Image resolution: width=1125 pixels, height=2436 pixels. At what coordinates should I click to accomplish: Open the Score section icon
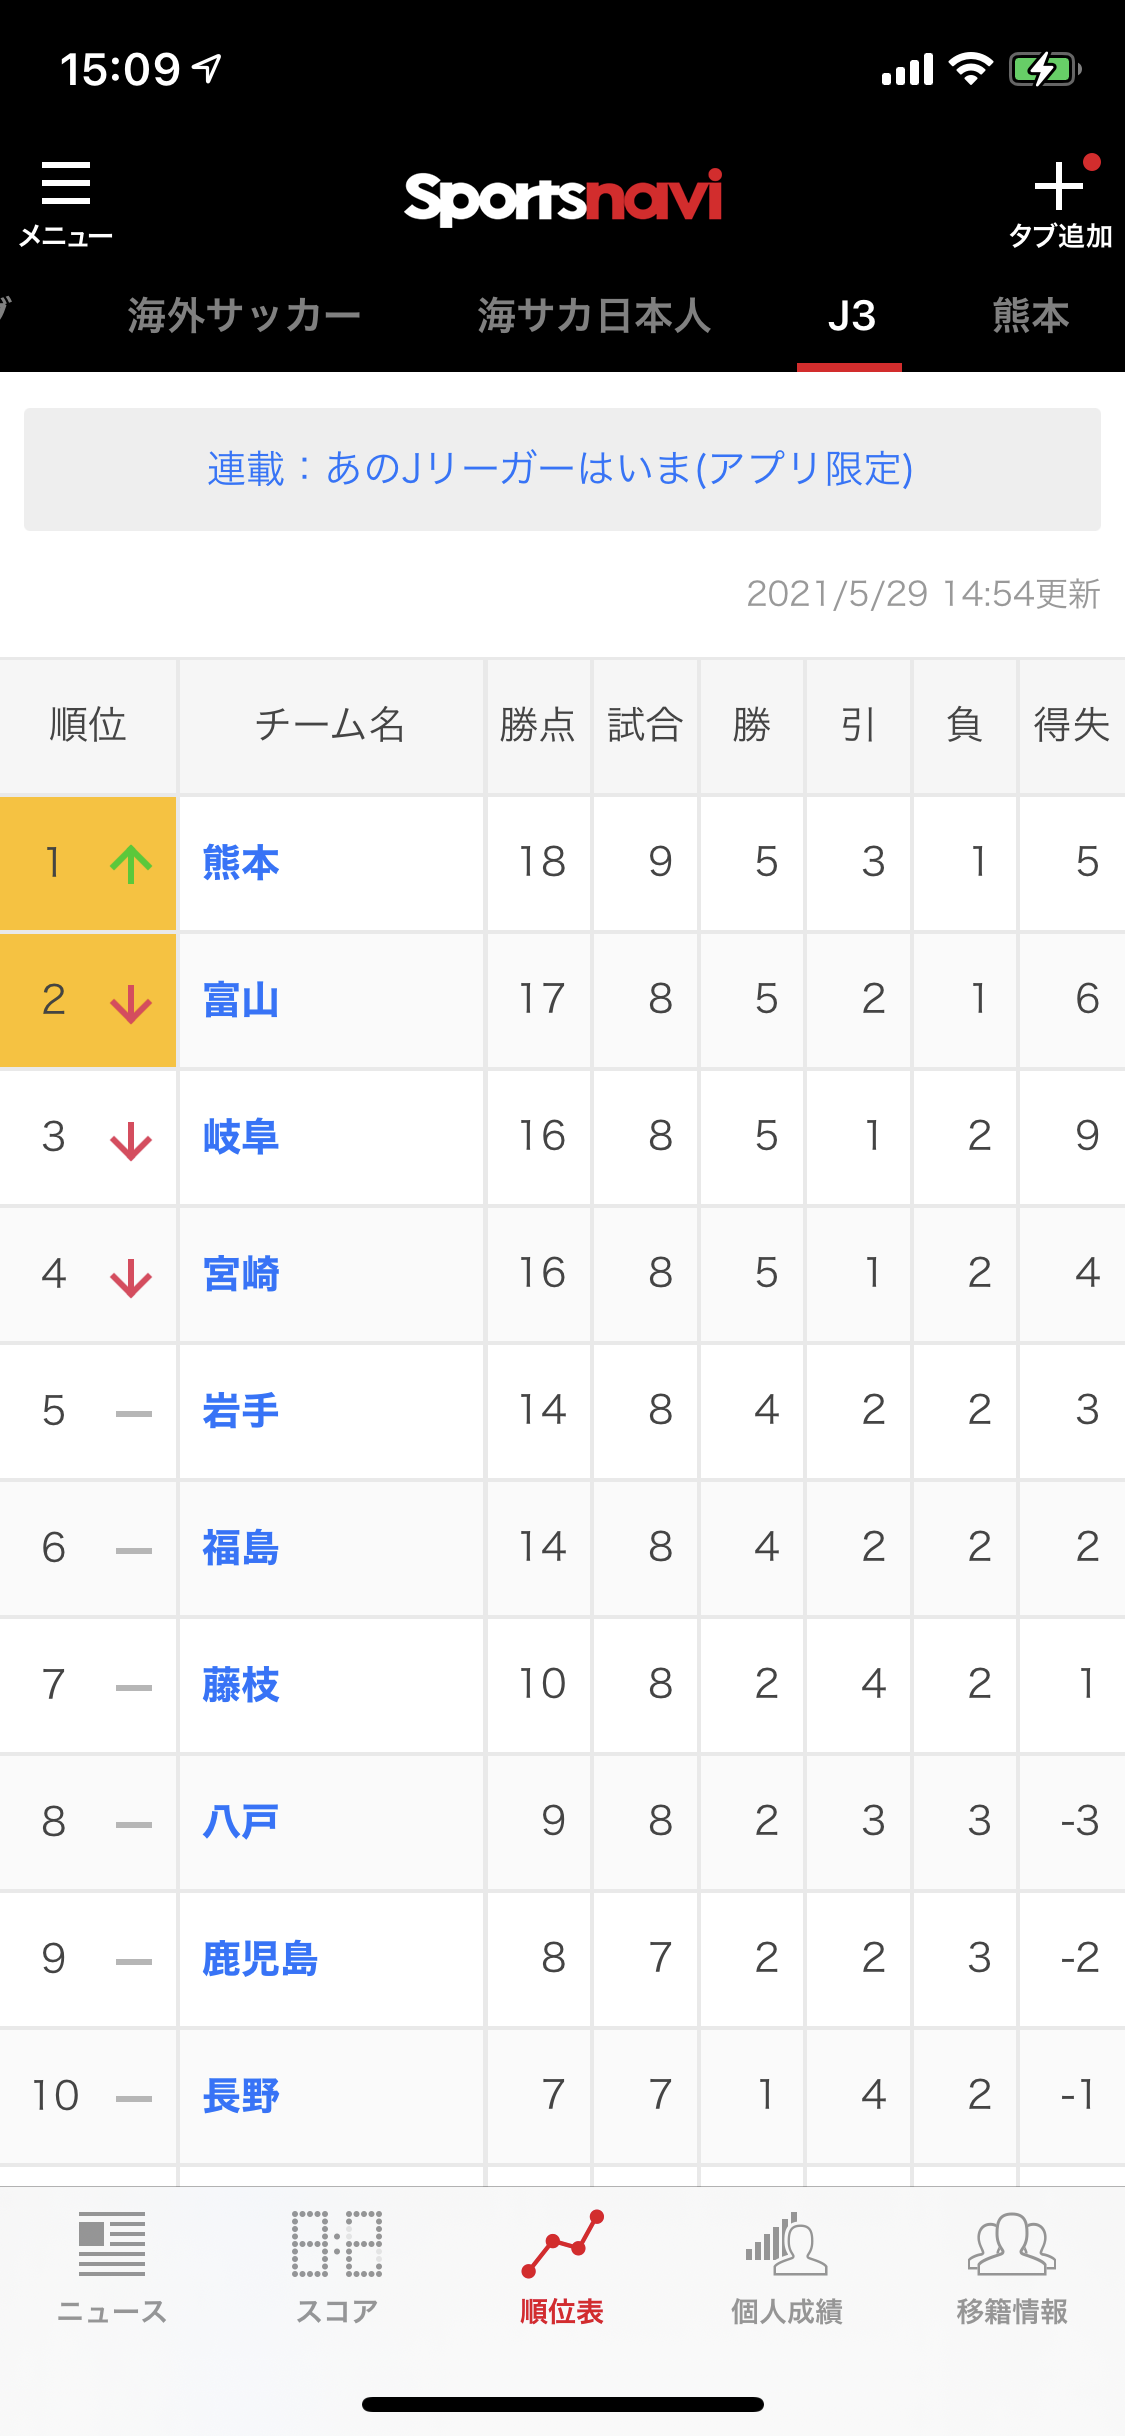point(337,2243)
